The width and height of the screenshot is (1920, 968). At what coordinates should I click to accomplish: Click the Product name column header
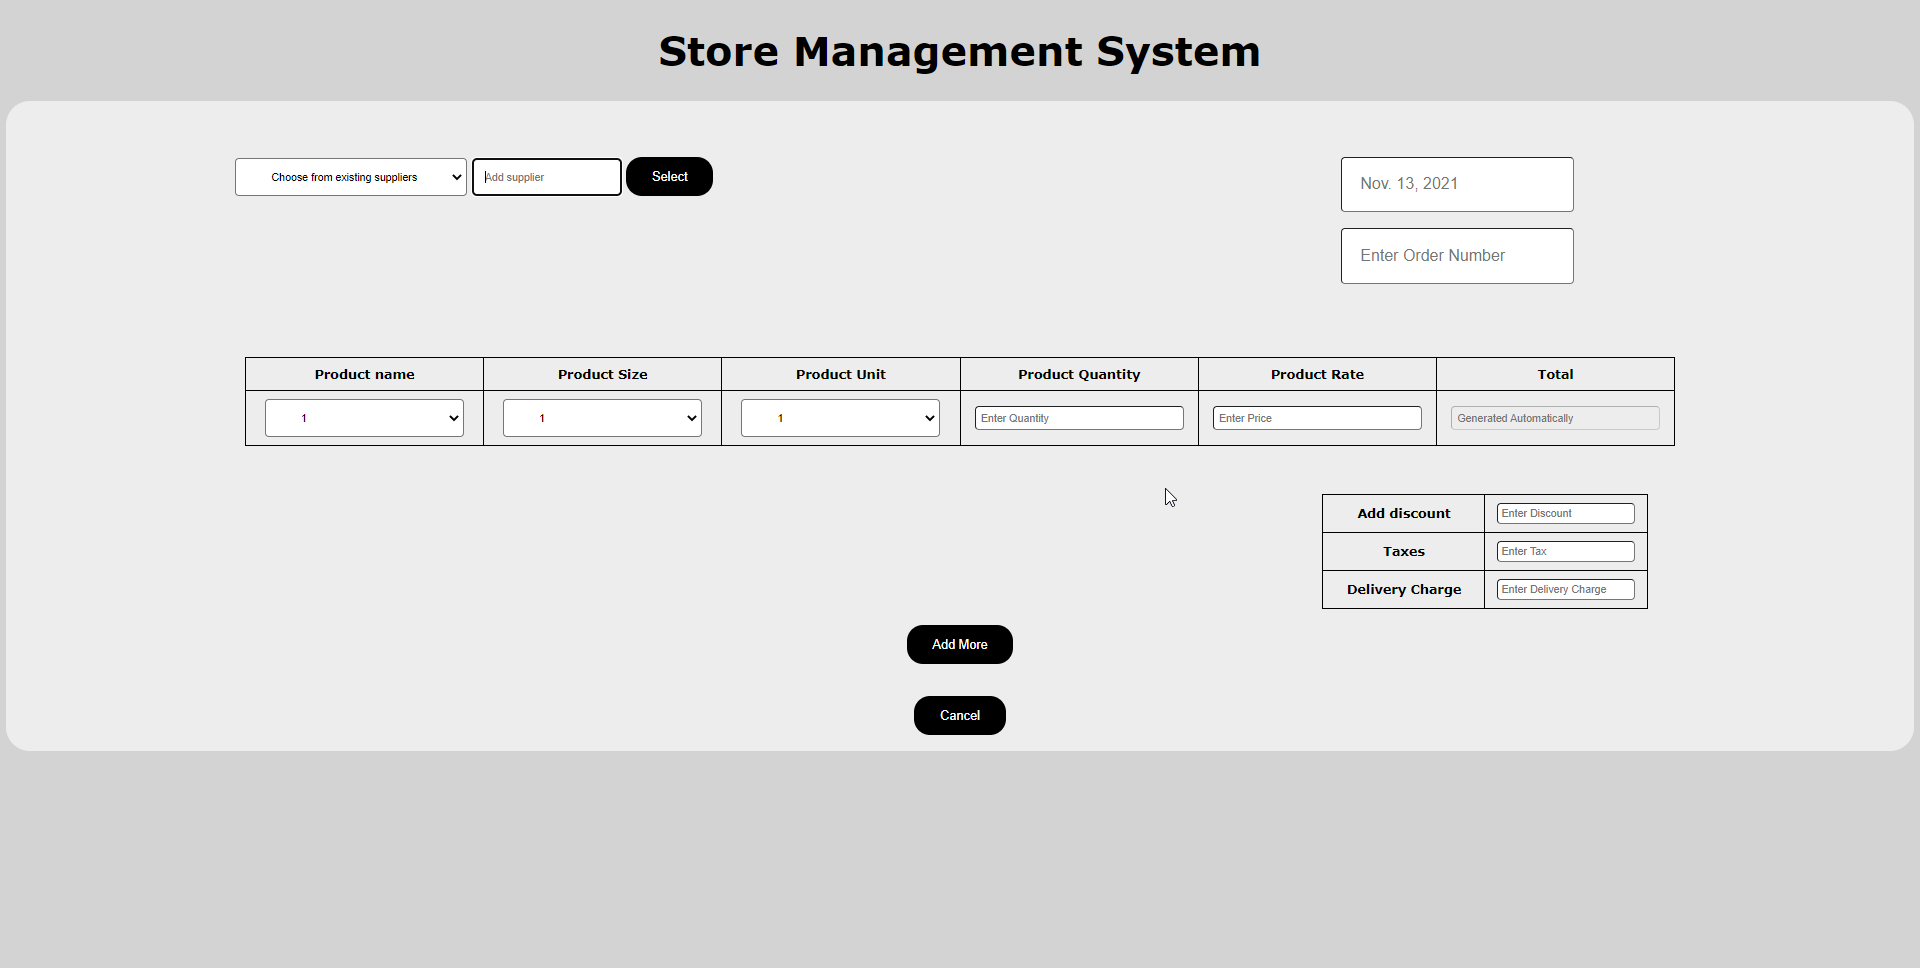364,374
